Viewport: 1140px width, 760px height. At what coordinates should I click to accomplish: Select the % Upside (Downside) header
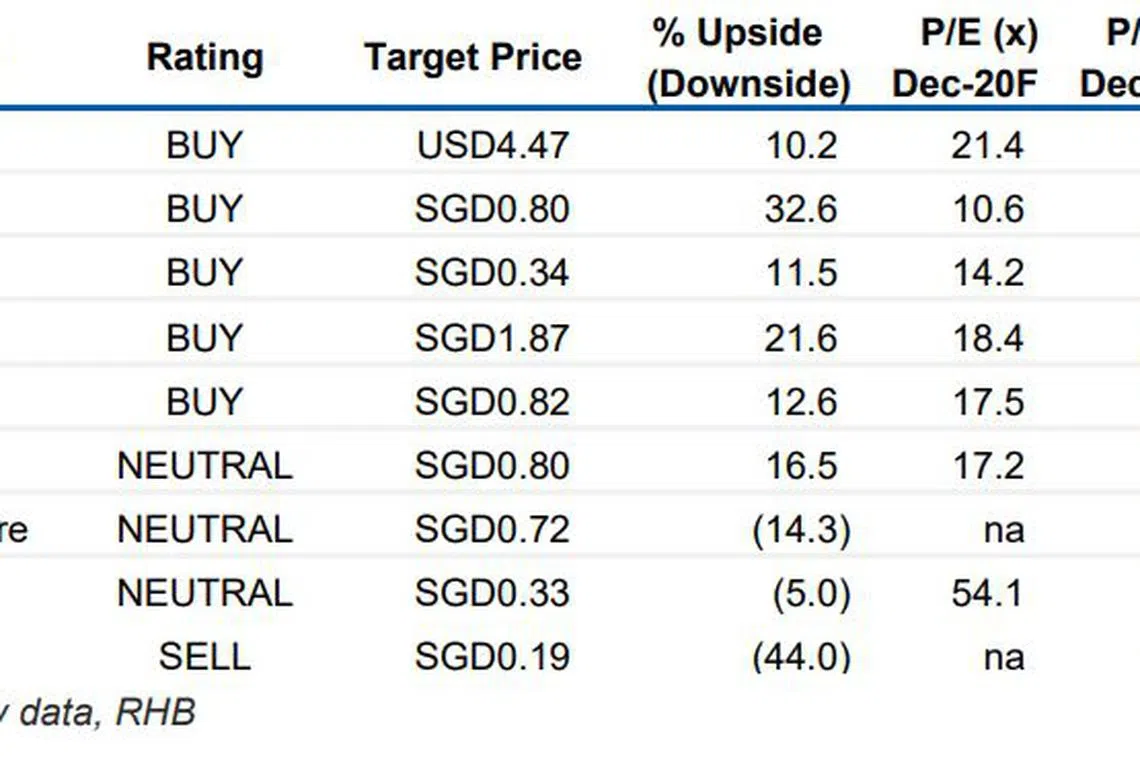pos(749,58)
